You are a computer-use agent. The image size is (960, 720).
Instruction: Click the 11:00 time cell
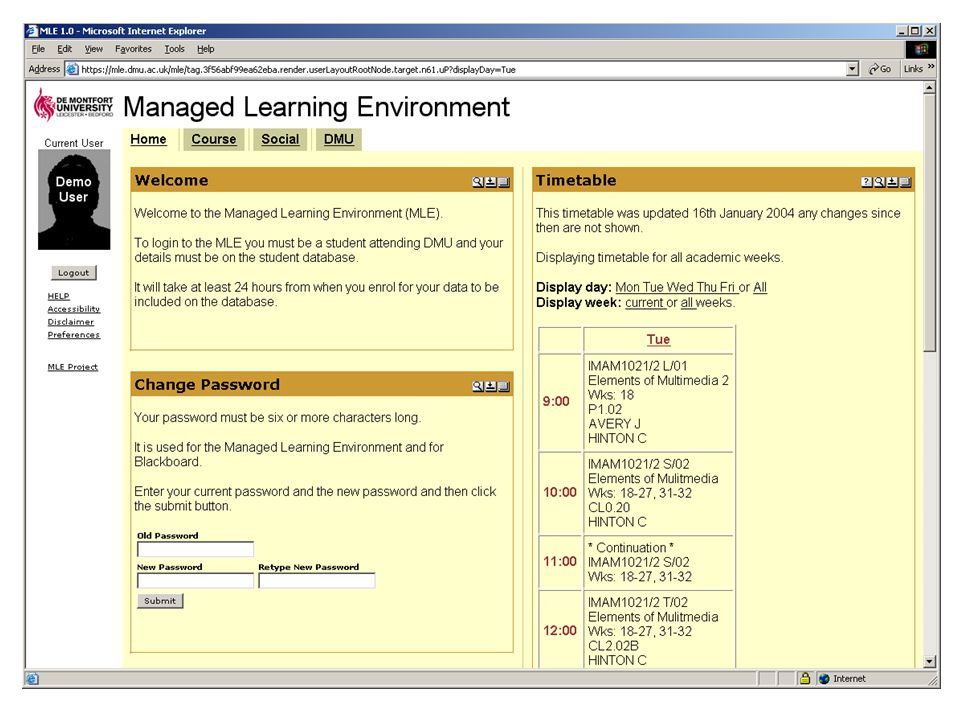click(x=560, y=561)
